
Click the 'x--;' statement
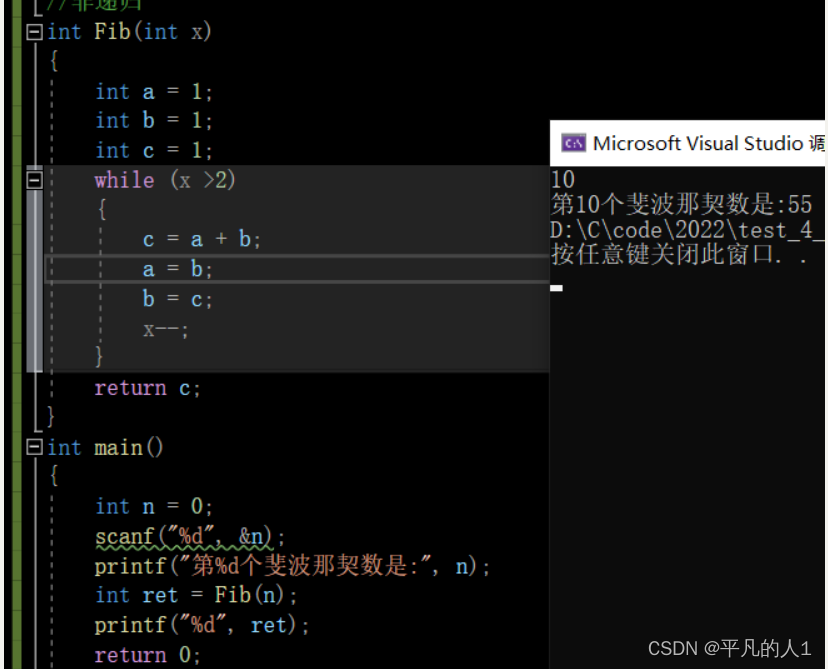click(165, 330)
